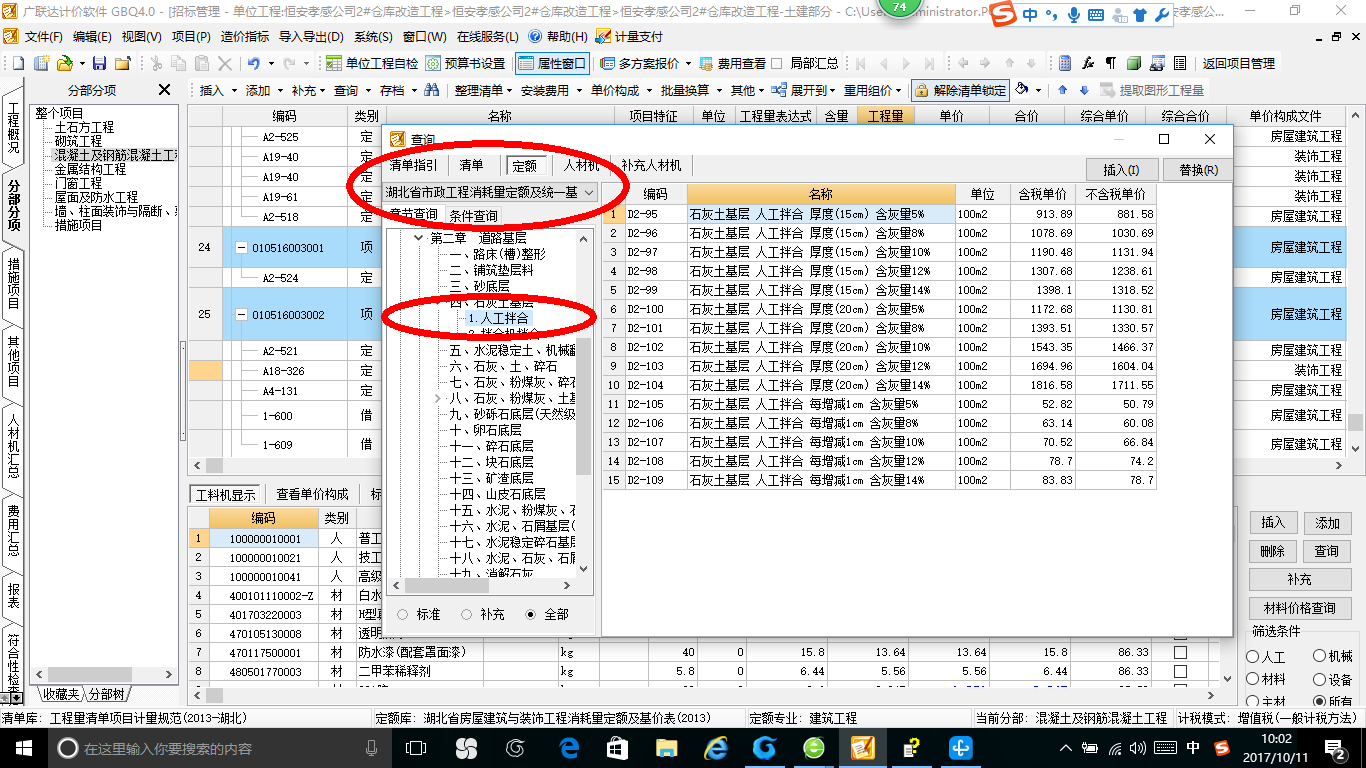The height and width of the screenshot is (768, 1366).
Task: Select the 材料 filter radio button
Action: click(1252, 679)
